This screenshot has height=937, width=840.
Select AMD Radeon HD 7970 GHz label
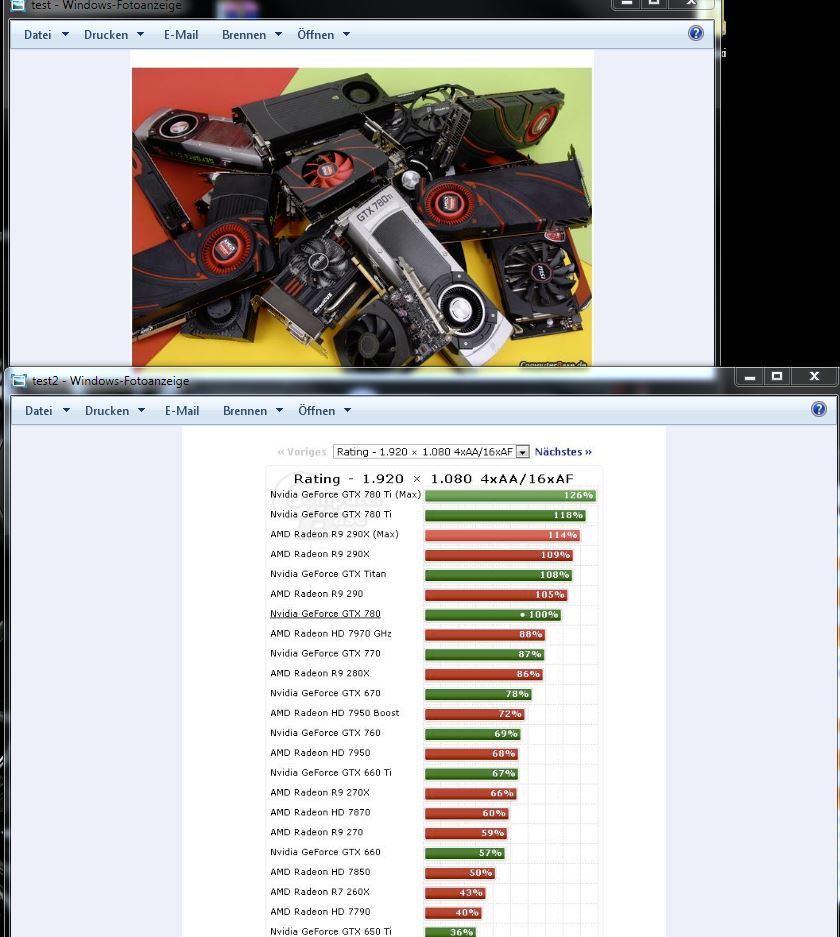tap(330, 633)
